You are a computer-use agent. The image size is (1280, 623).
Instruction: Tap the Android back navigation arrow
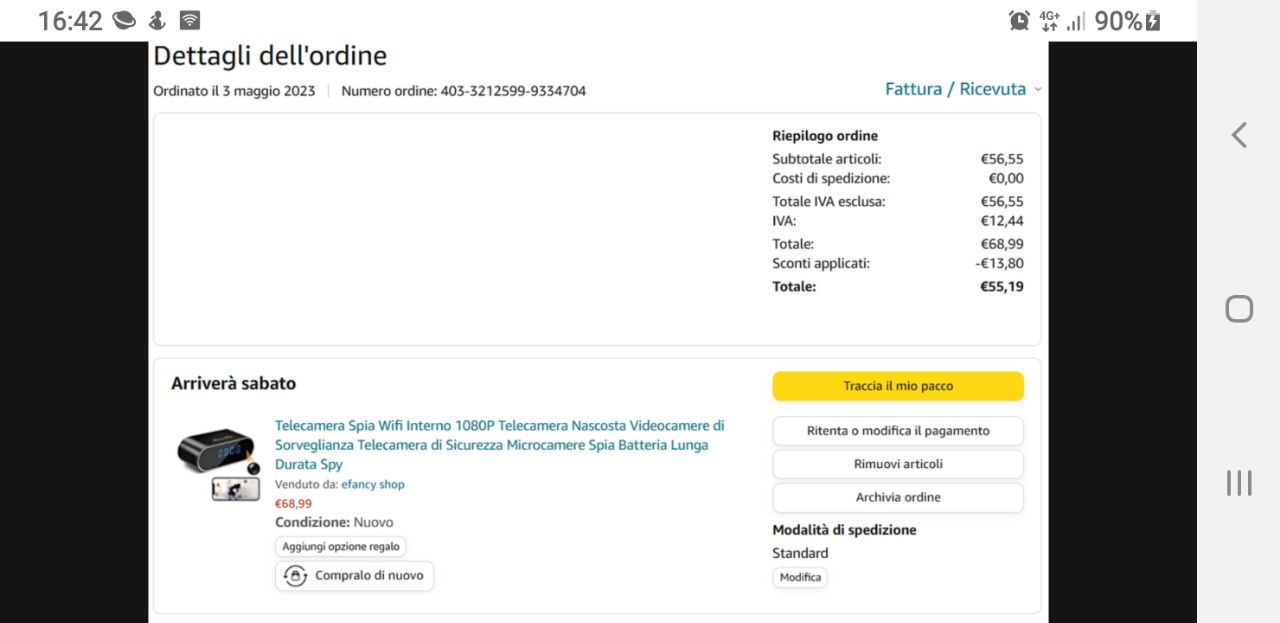tap(1239, 135)
